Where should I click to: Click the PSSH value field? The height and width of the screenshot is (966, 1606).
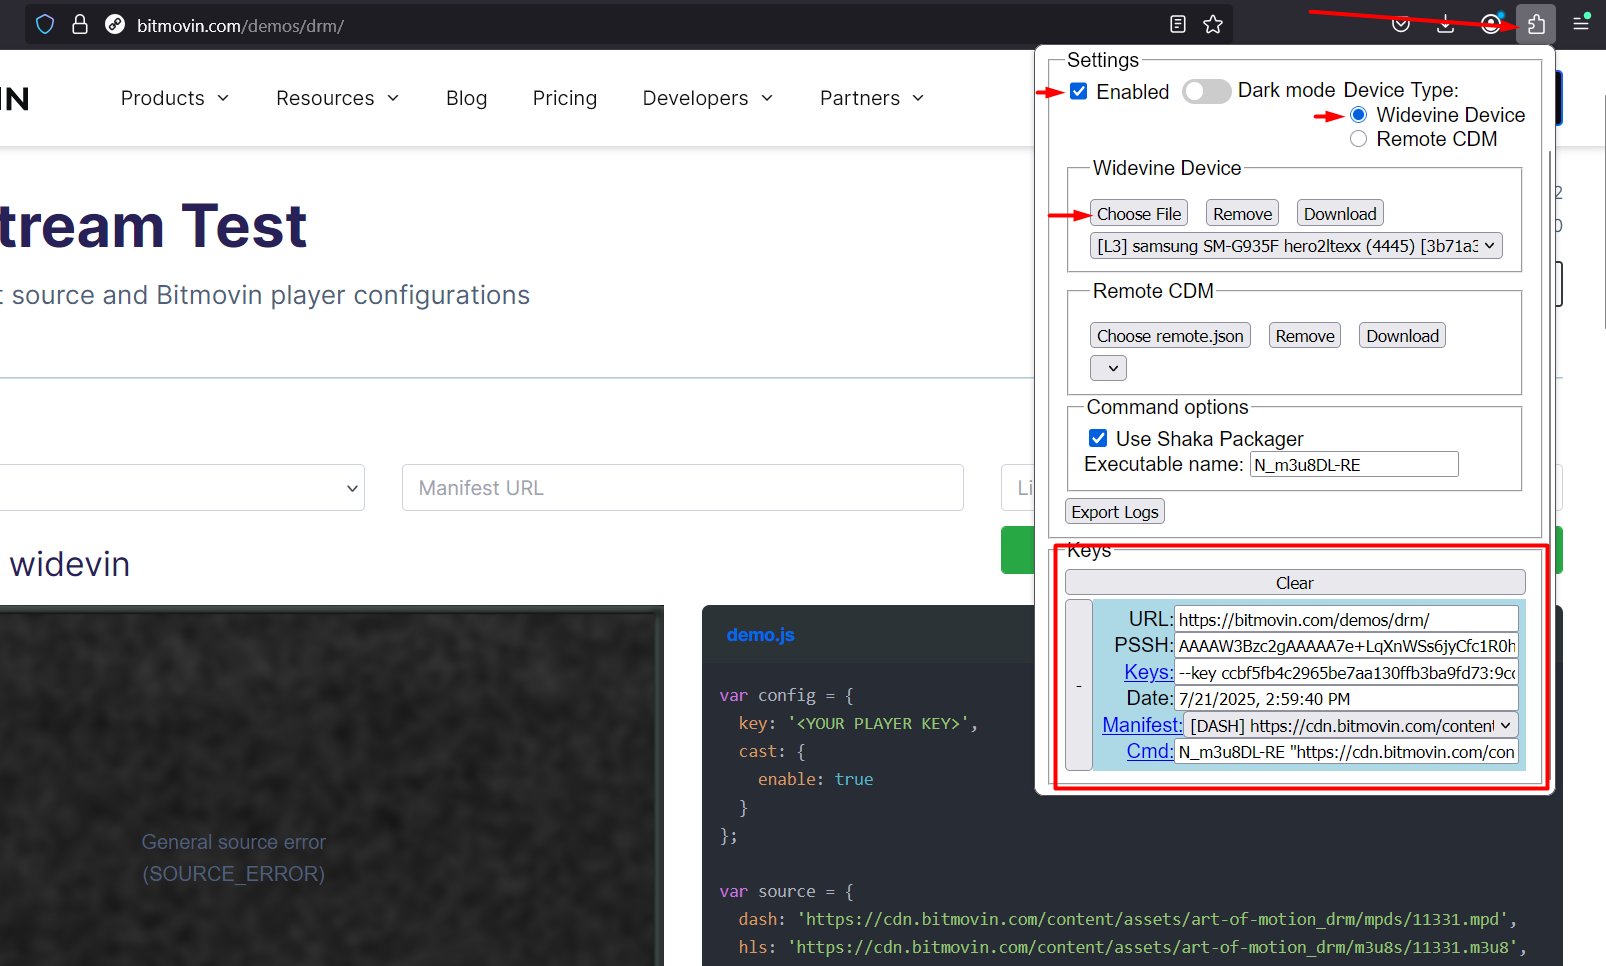coord(1346,645)
